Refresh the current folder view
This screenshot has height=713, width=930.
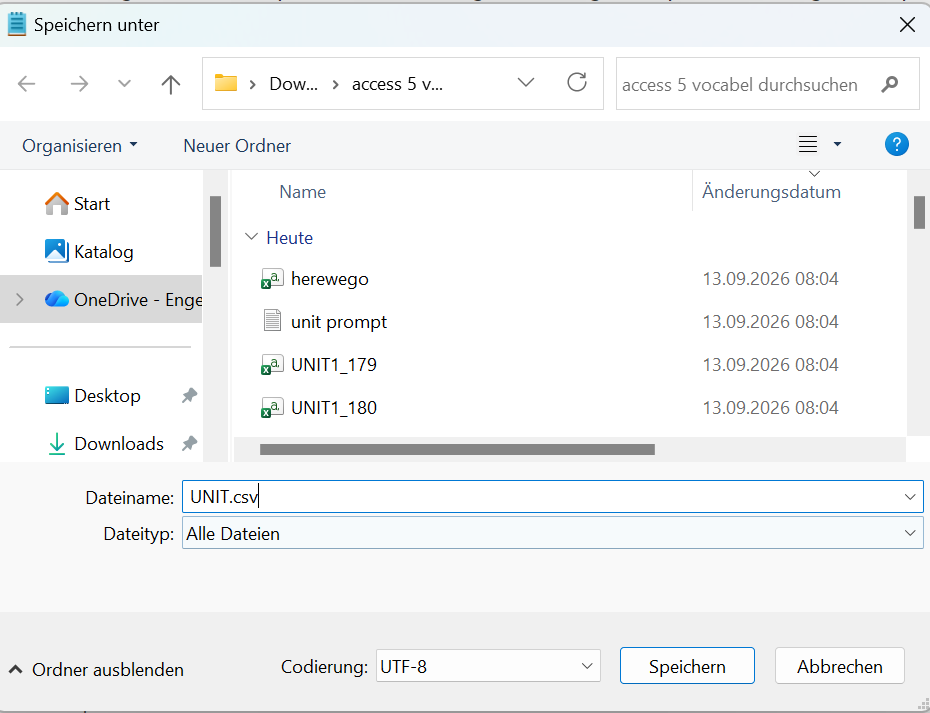click(577, 82)
